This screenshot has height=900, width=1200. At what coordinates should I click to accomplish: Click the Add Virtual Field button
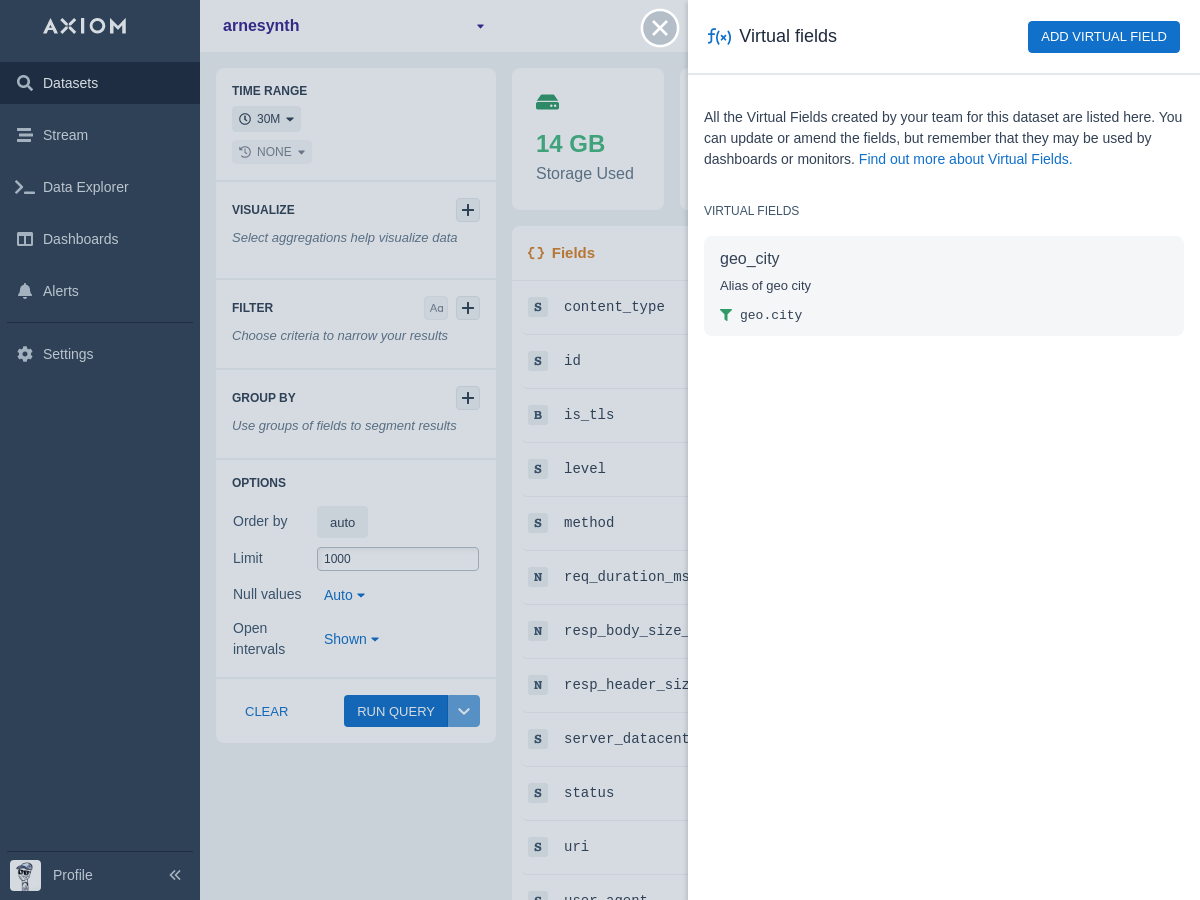[1103, 37]
